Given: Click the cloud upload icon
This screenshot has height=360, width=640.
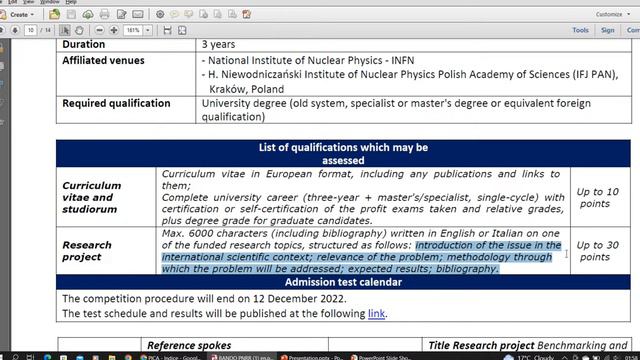Looking at the screenshot, I should pos(88,14).
